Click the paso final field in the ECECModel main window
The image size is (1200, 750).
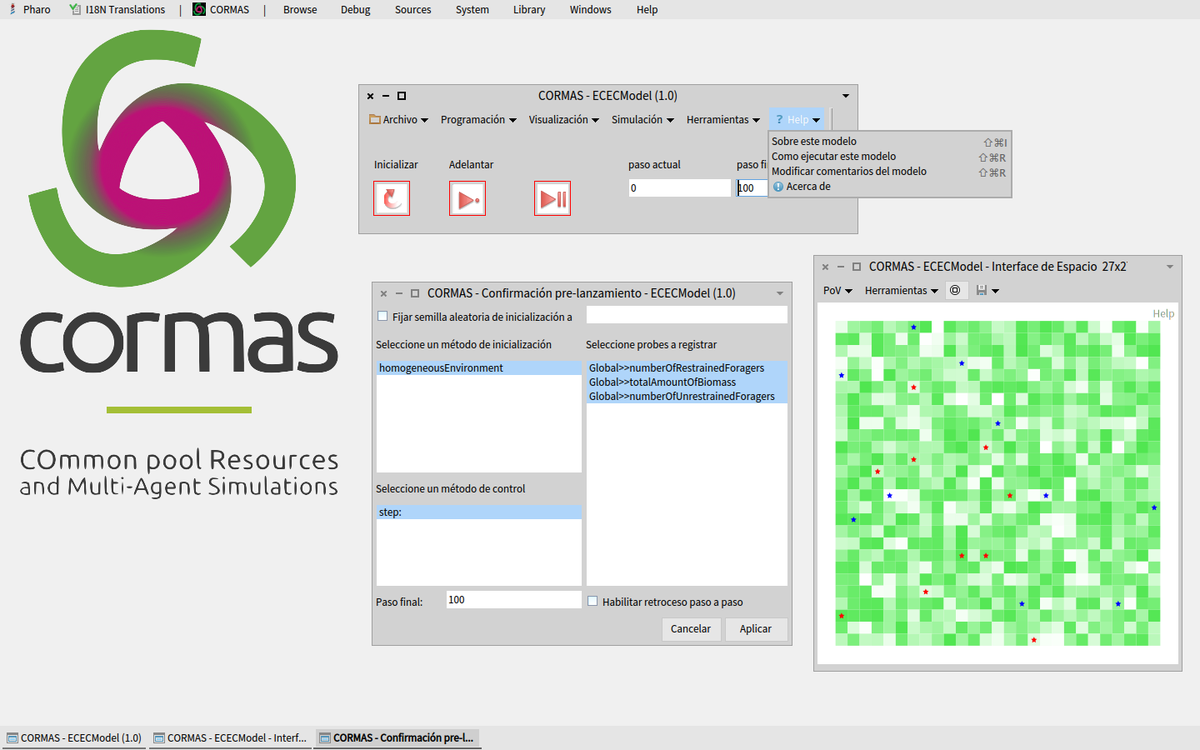[x=752, y=188]
